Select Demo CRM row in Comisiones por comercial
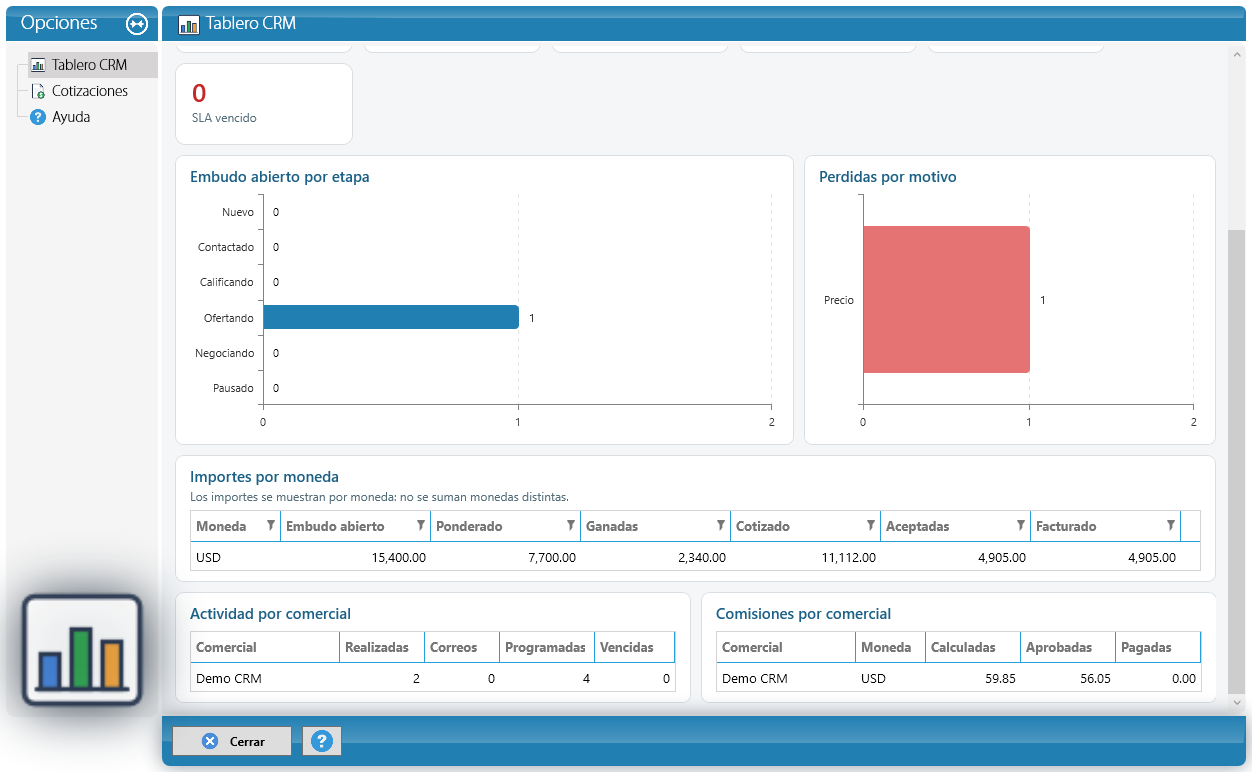The height and width of the screenshot is (772, 1252). [959, 678]
